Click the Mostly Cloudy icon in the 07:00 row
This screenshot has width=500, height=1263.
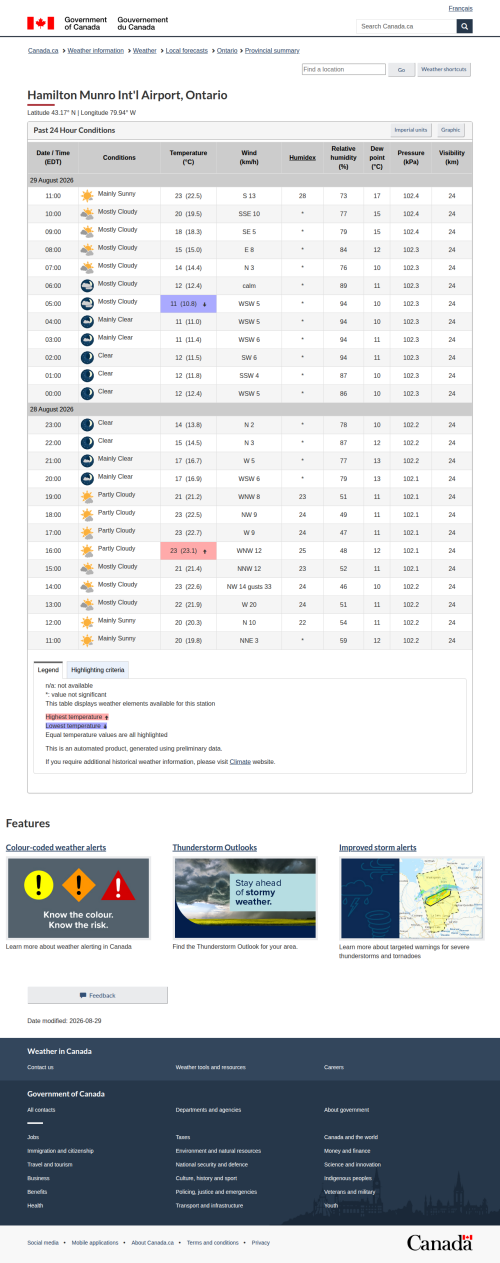click(x=87, y=268)
